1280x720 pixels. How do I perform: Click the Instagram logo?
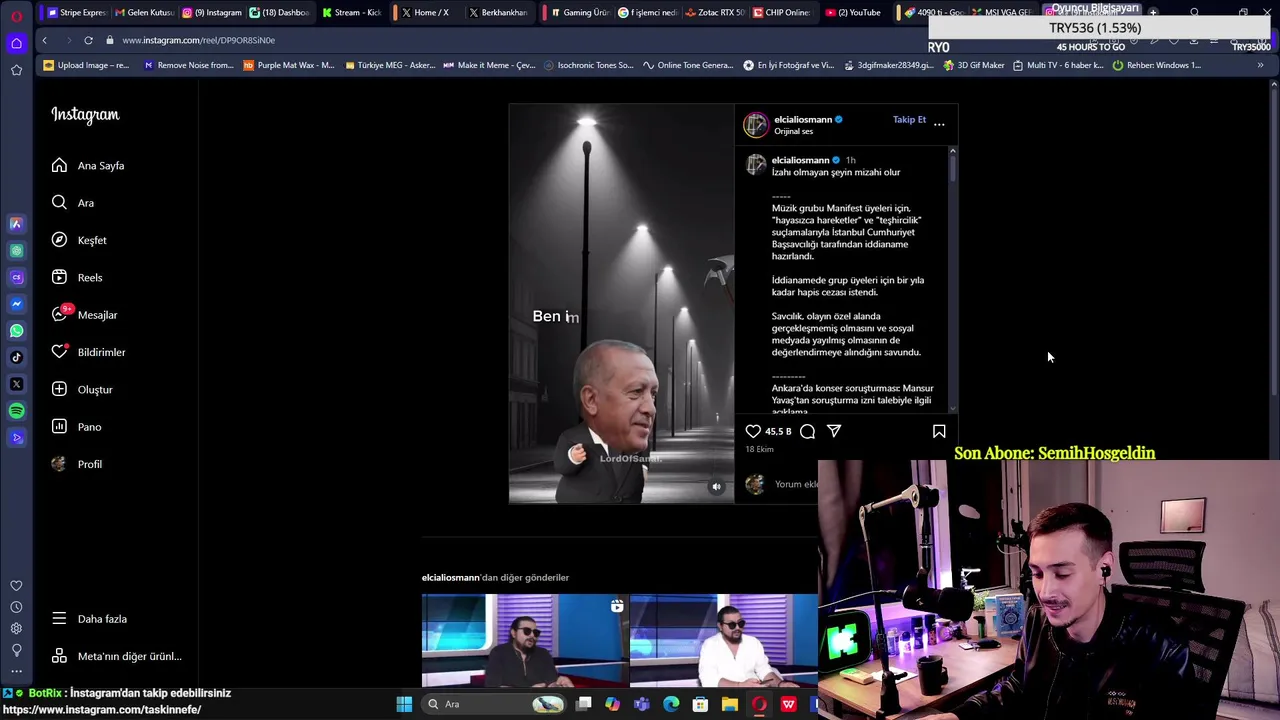(x=85, y=115)
